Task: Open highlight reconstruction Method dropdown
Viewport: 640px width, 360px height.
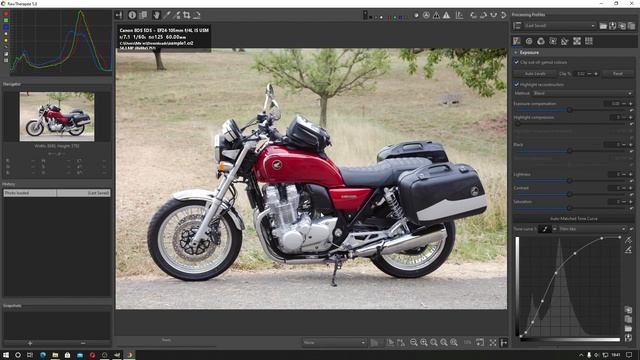Action: tap(582, 93)
